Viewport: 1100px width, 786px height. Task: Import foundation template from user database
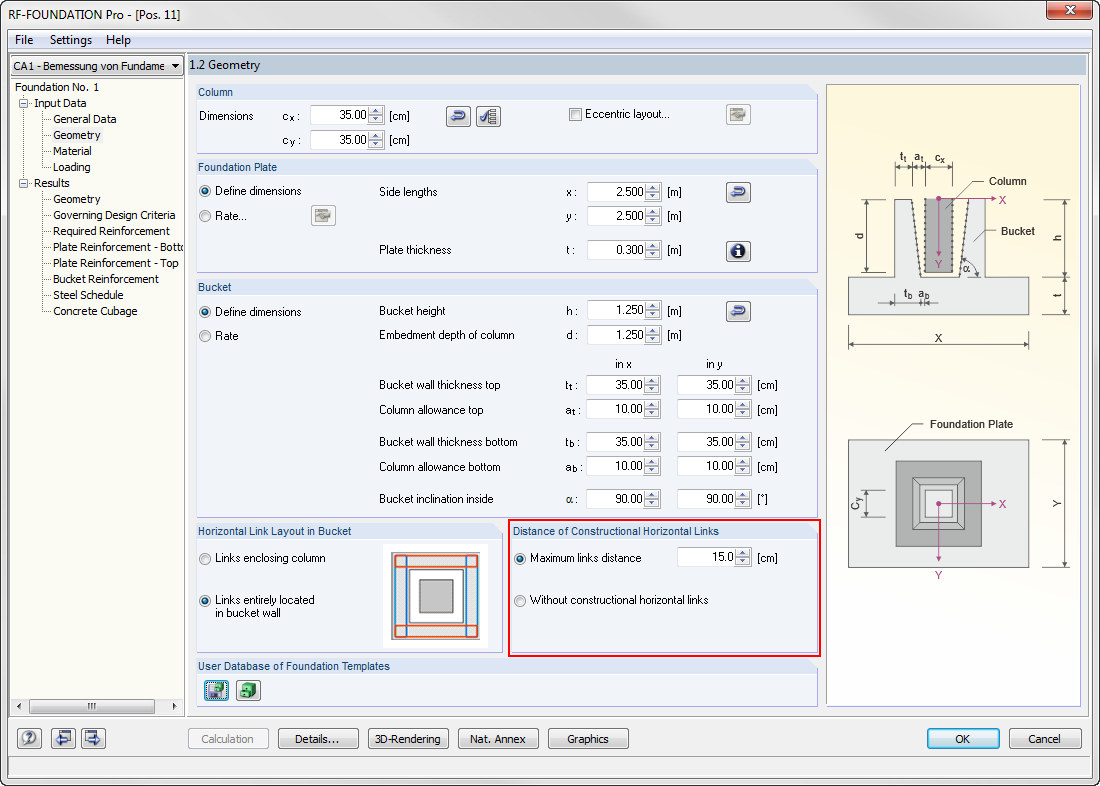point(247,690)
